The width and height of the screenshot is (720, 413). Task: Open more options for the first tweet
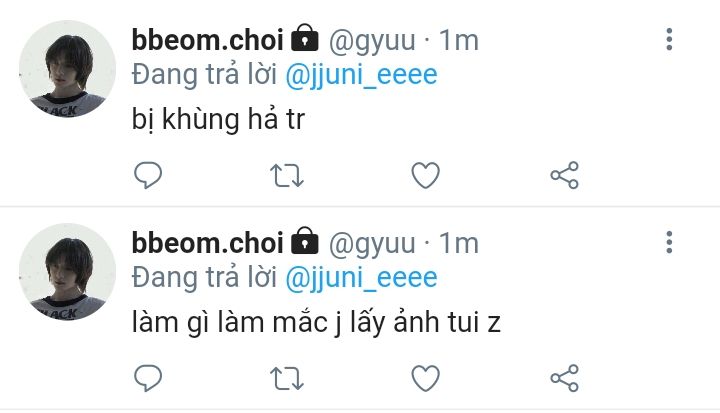669,39
